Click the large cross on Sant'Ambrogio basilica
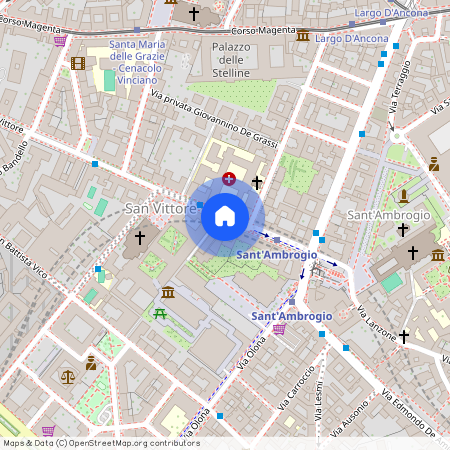Viewport: 450px width, 450px height. point(413,253)
